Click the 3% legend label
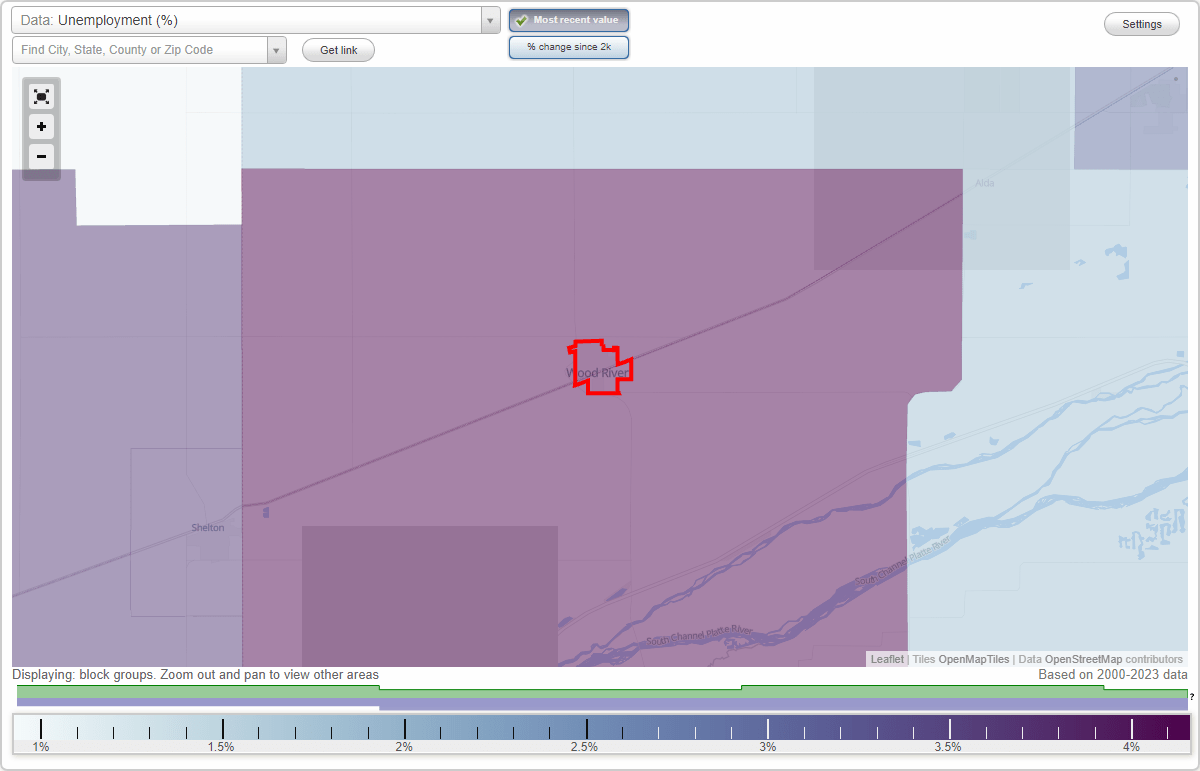Screen dimensions: 1200x771 click(x=767, y=747)
